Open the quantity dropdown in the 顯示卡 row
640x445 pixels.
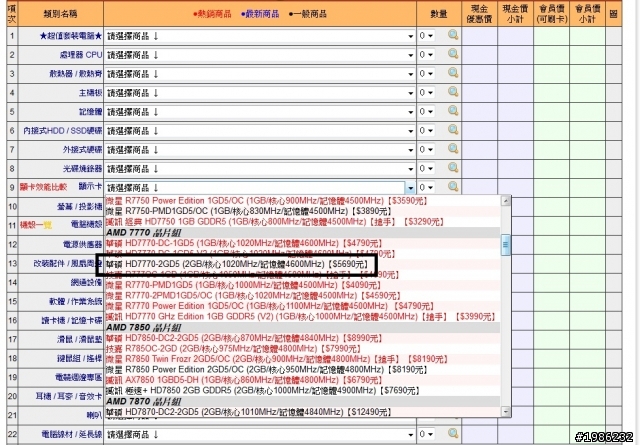(426, 187)
